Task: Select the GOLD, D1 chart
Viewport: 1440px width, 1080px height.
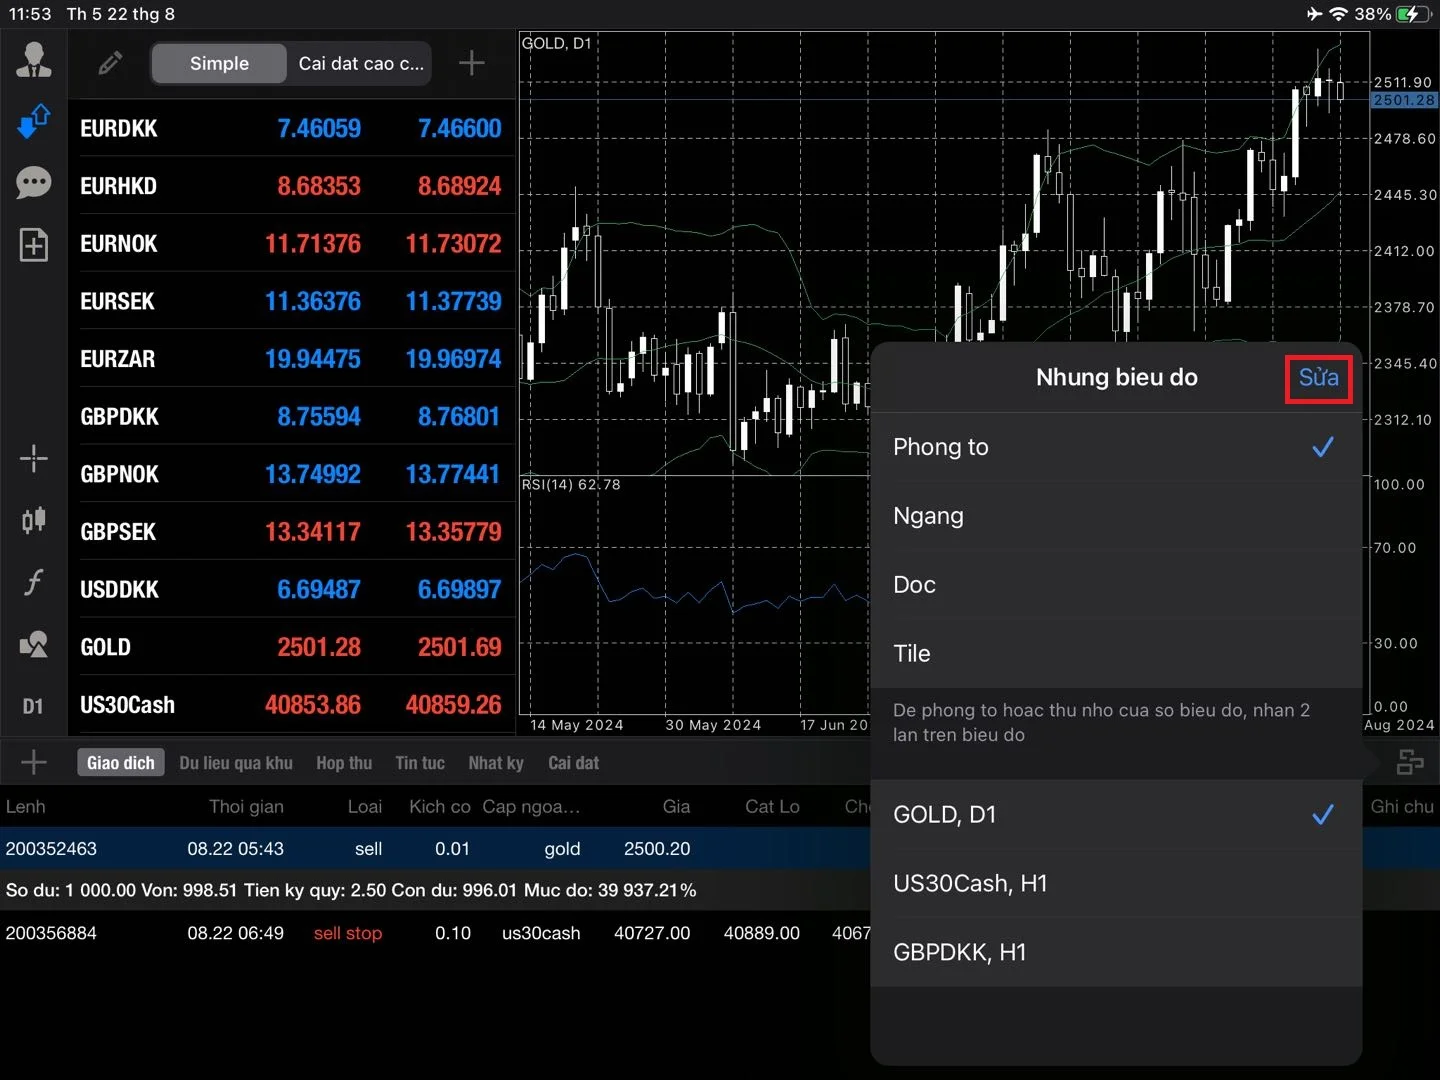Action: coord(1116,815)
